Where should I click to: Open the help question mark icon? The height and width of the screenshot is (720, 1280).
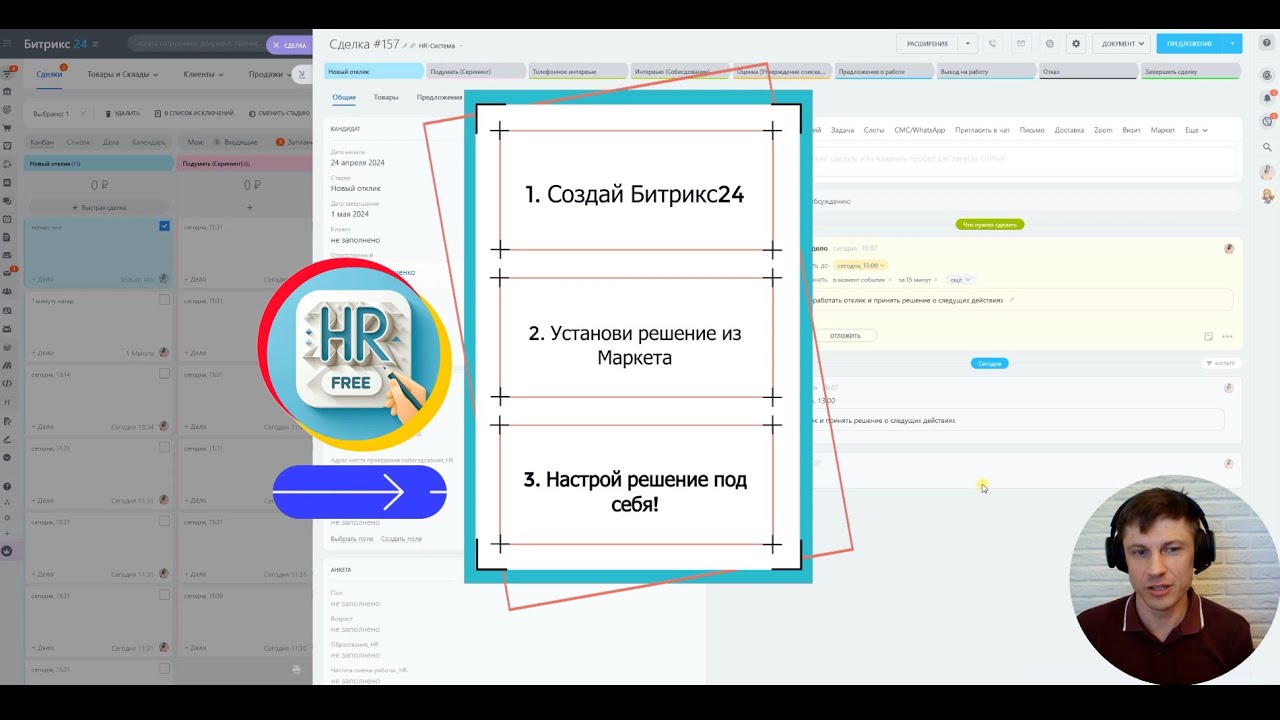(x=1266, y=43)
